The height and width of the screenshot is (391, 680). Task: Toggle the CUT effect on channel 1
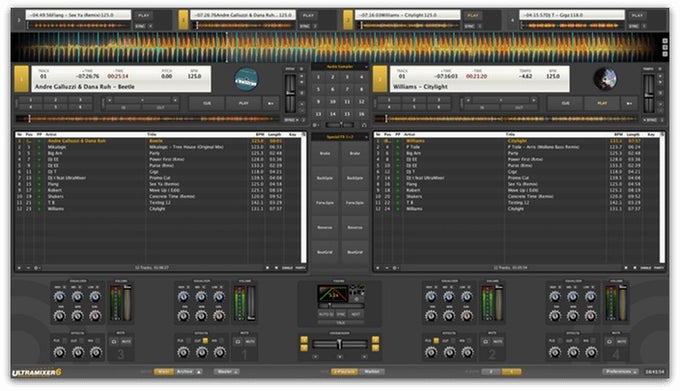pyautogui.click(x=205, y=341)
